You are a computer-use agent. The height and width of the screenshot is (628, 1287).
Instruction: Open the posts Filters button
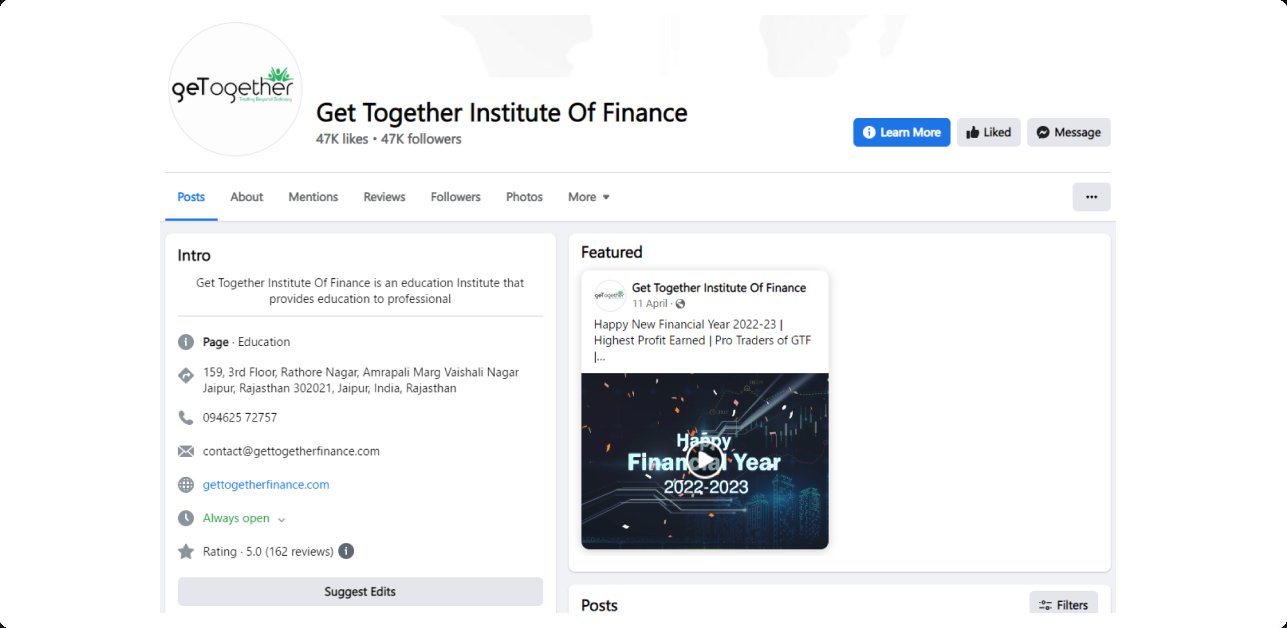coord(1063,605)
